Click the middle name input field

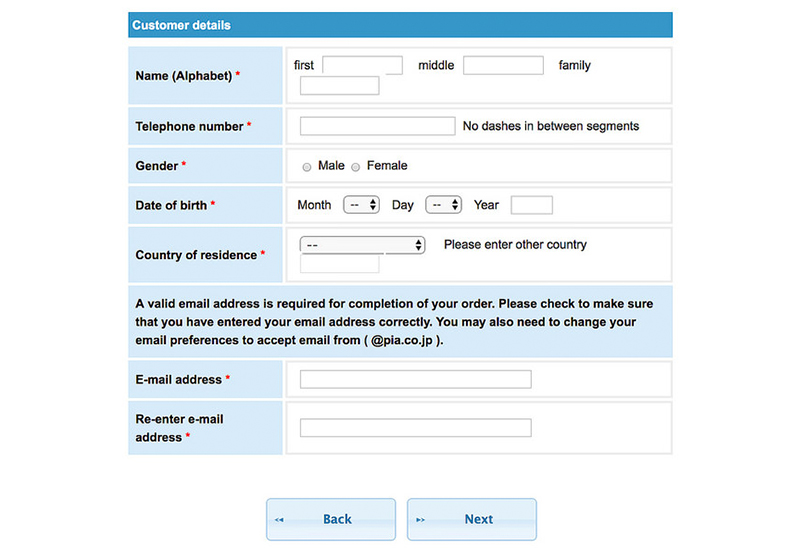(502, 66)
